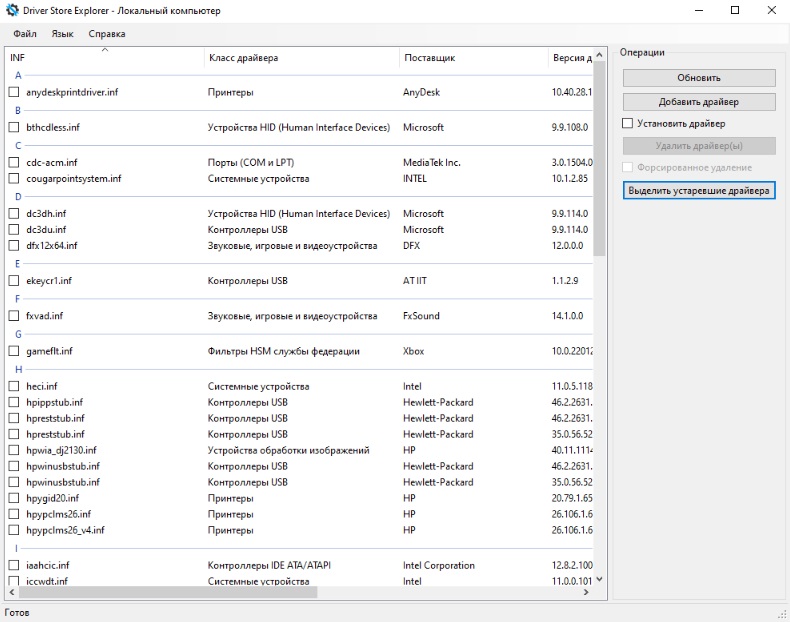790x622 pixels.
Task: Click the Driver Store Explorer app icon
Action: pyautogui.click(x=13, y=11)
